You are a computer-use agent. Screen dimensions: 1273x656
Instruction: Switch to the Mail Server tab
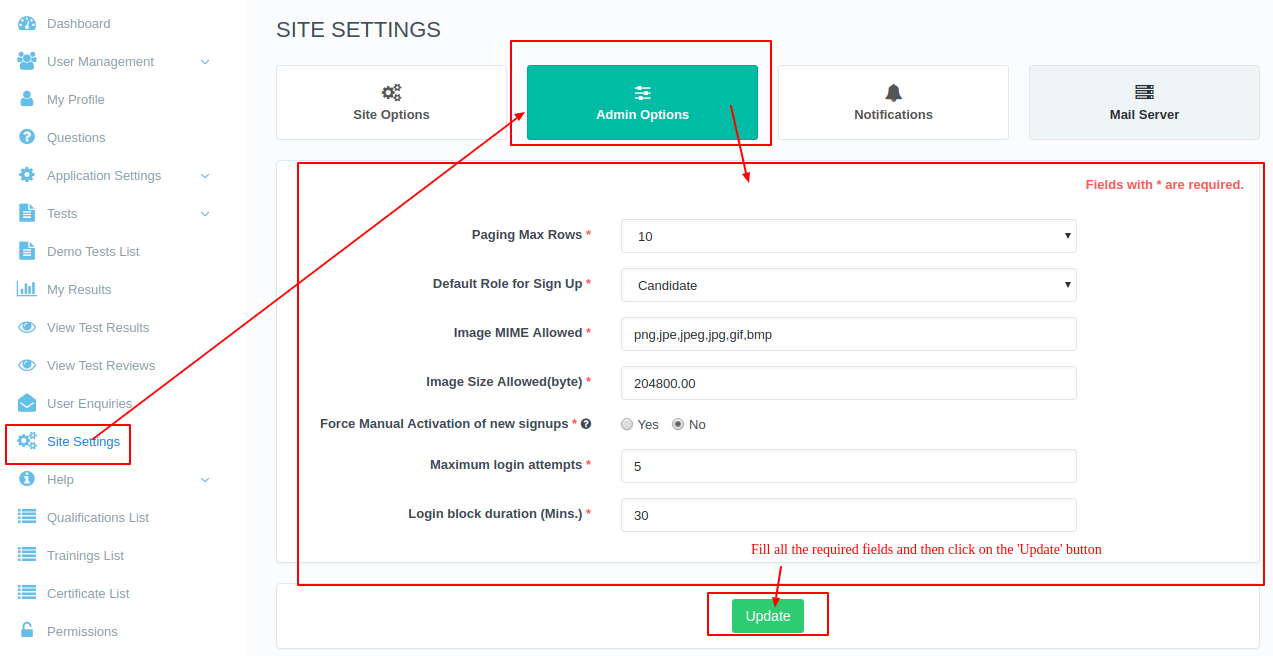point(1144,102)
